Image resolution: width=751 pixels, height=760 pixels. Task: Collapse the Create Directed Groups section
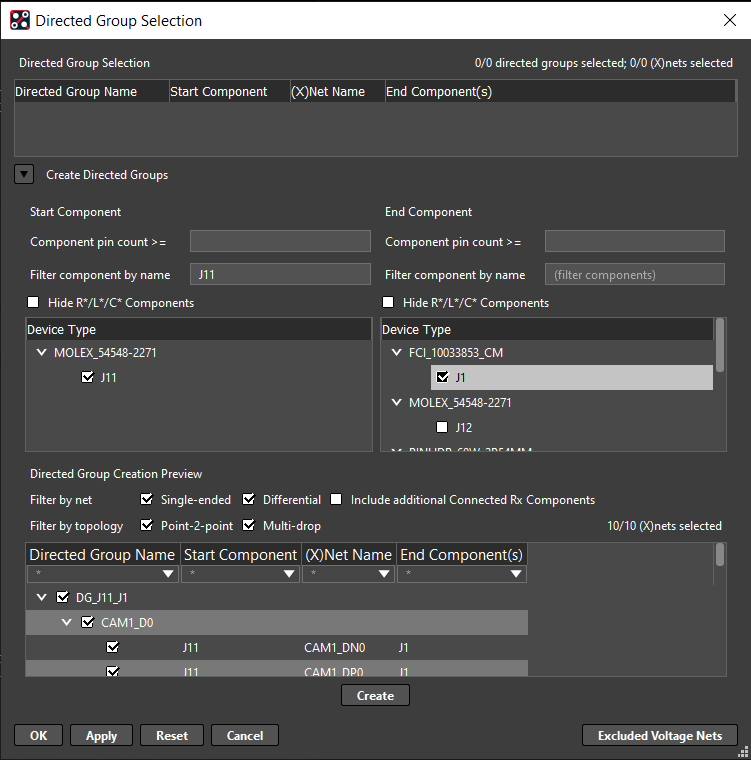[22, 174]
